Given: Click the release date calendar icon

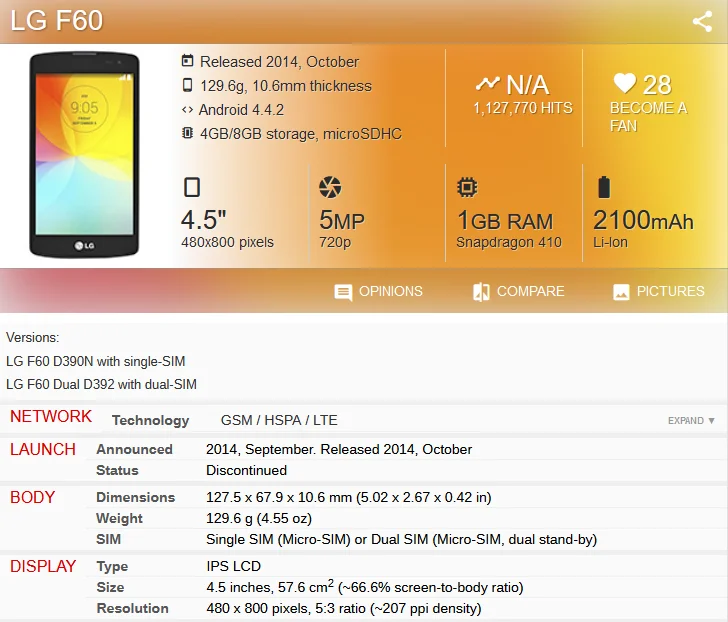Looking at the screenshot, I should click(187, 61).
